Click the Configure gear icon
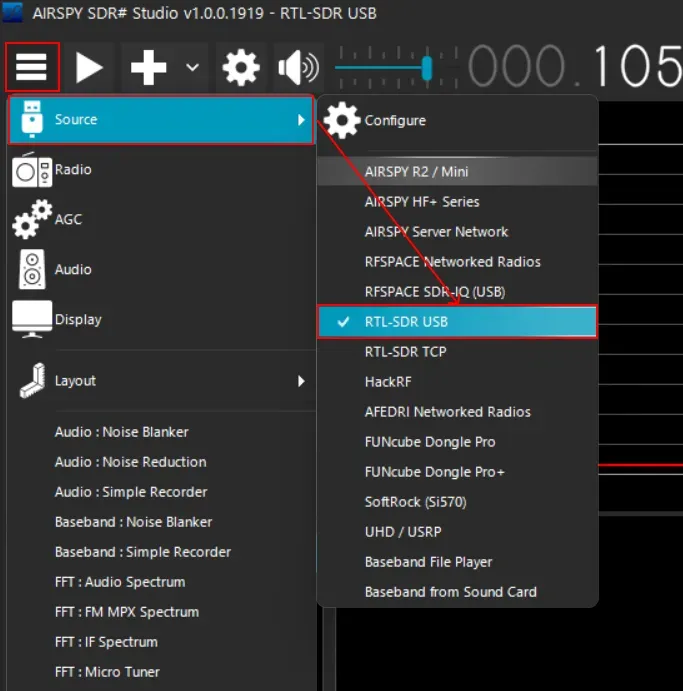683x691 pixels. click(x=342, y=120)
